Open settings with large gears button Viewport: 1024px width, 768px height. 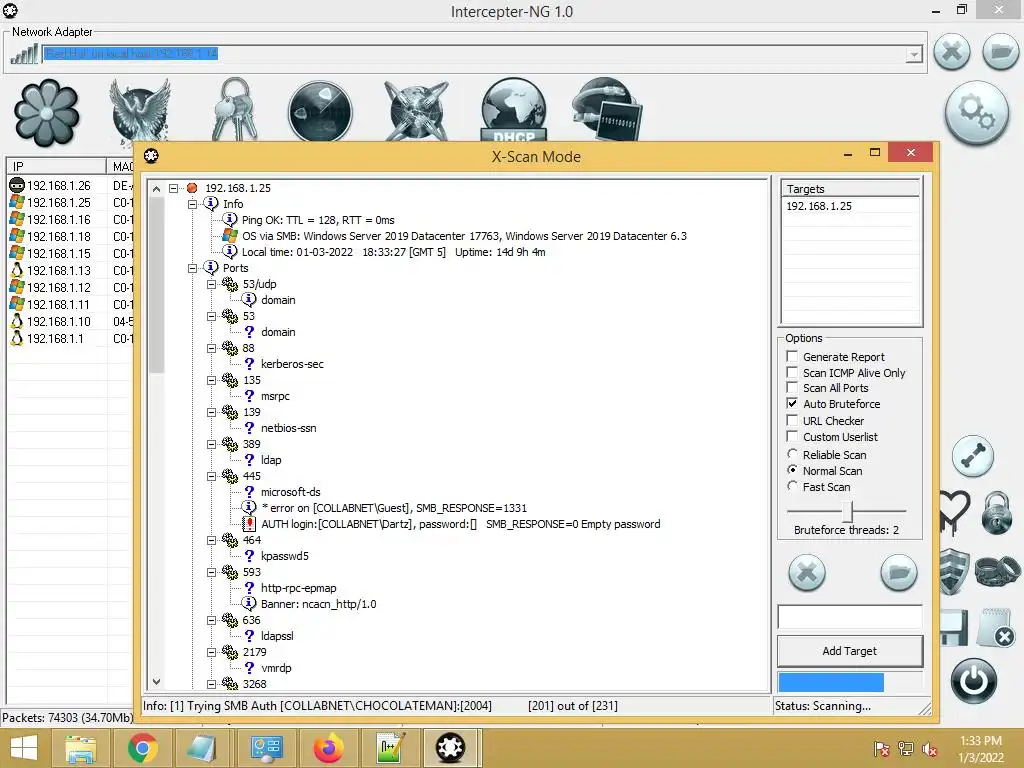tap(976, 112)
